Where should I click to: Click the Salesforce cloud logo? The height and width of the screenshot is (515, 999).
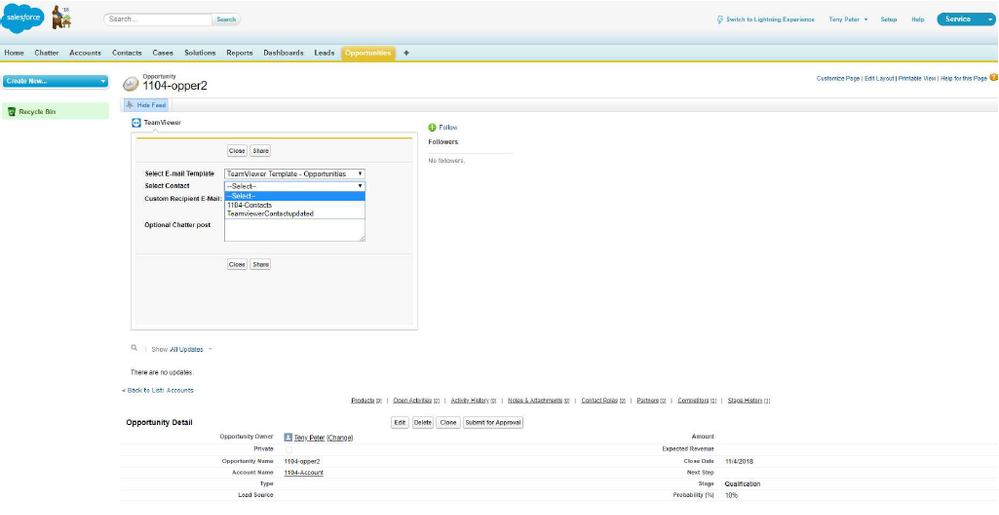(x=22, y=18)
